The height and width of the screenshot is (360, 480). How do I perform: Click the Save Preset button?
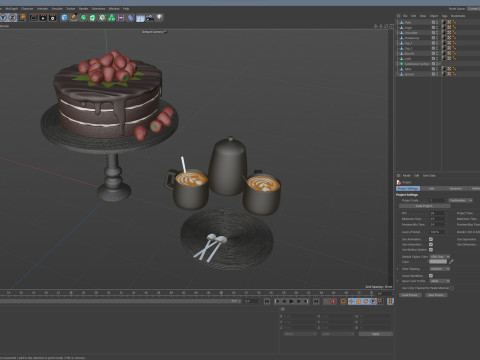pyautogui.click(x=436, y=295)
